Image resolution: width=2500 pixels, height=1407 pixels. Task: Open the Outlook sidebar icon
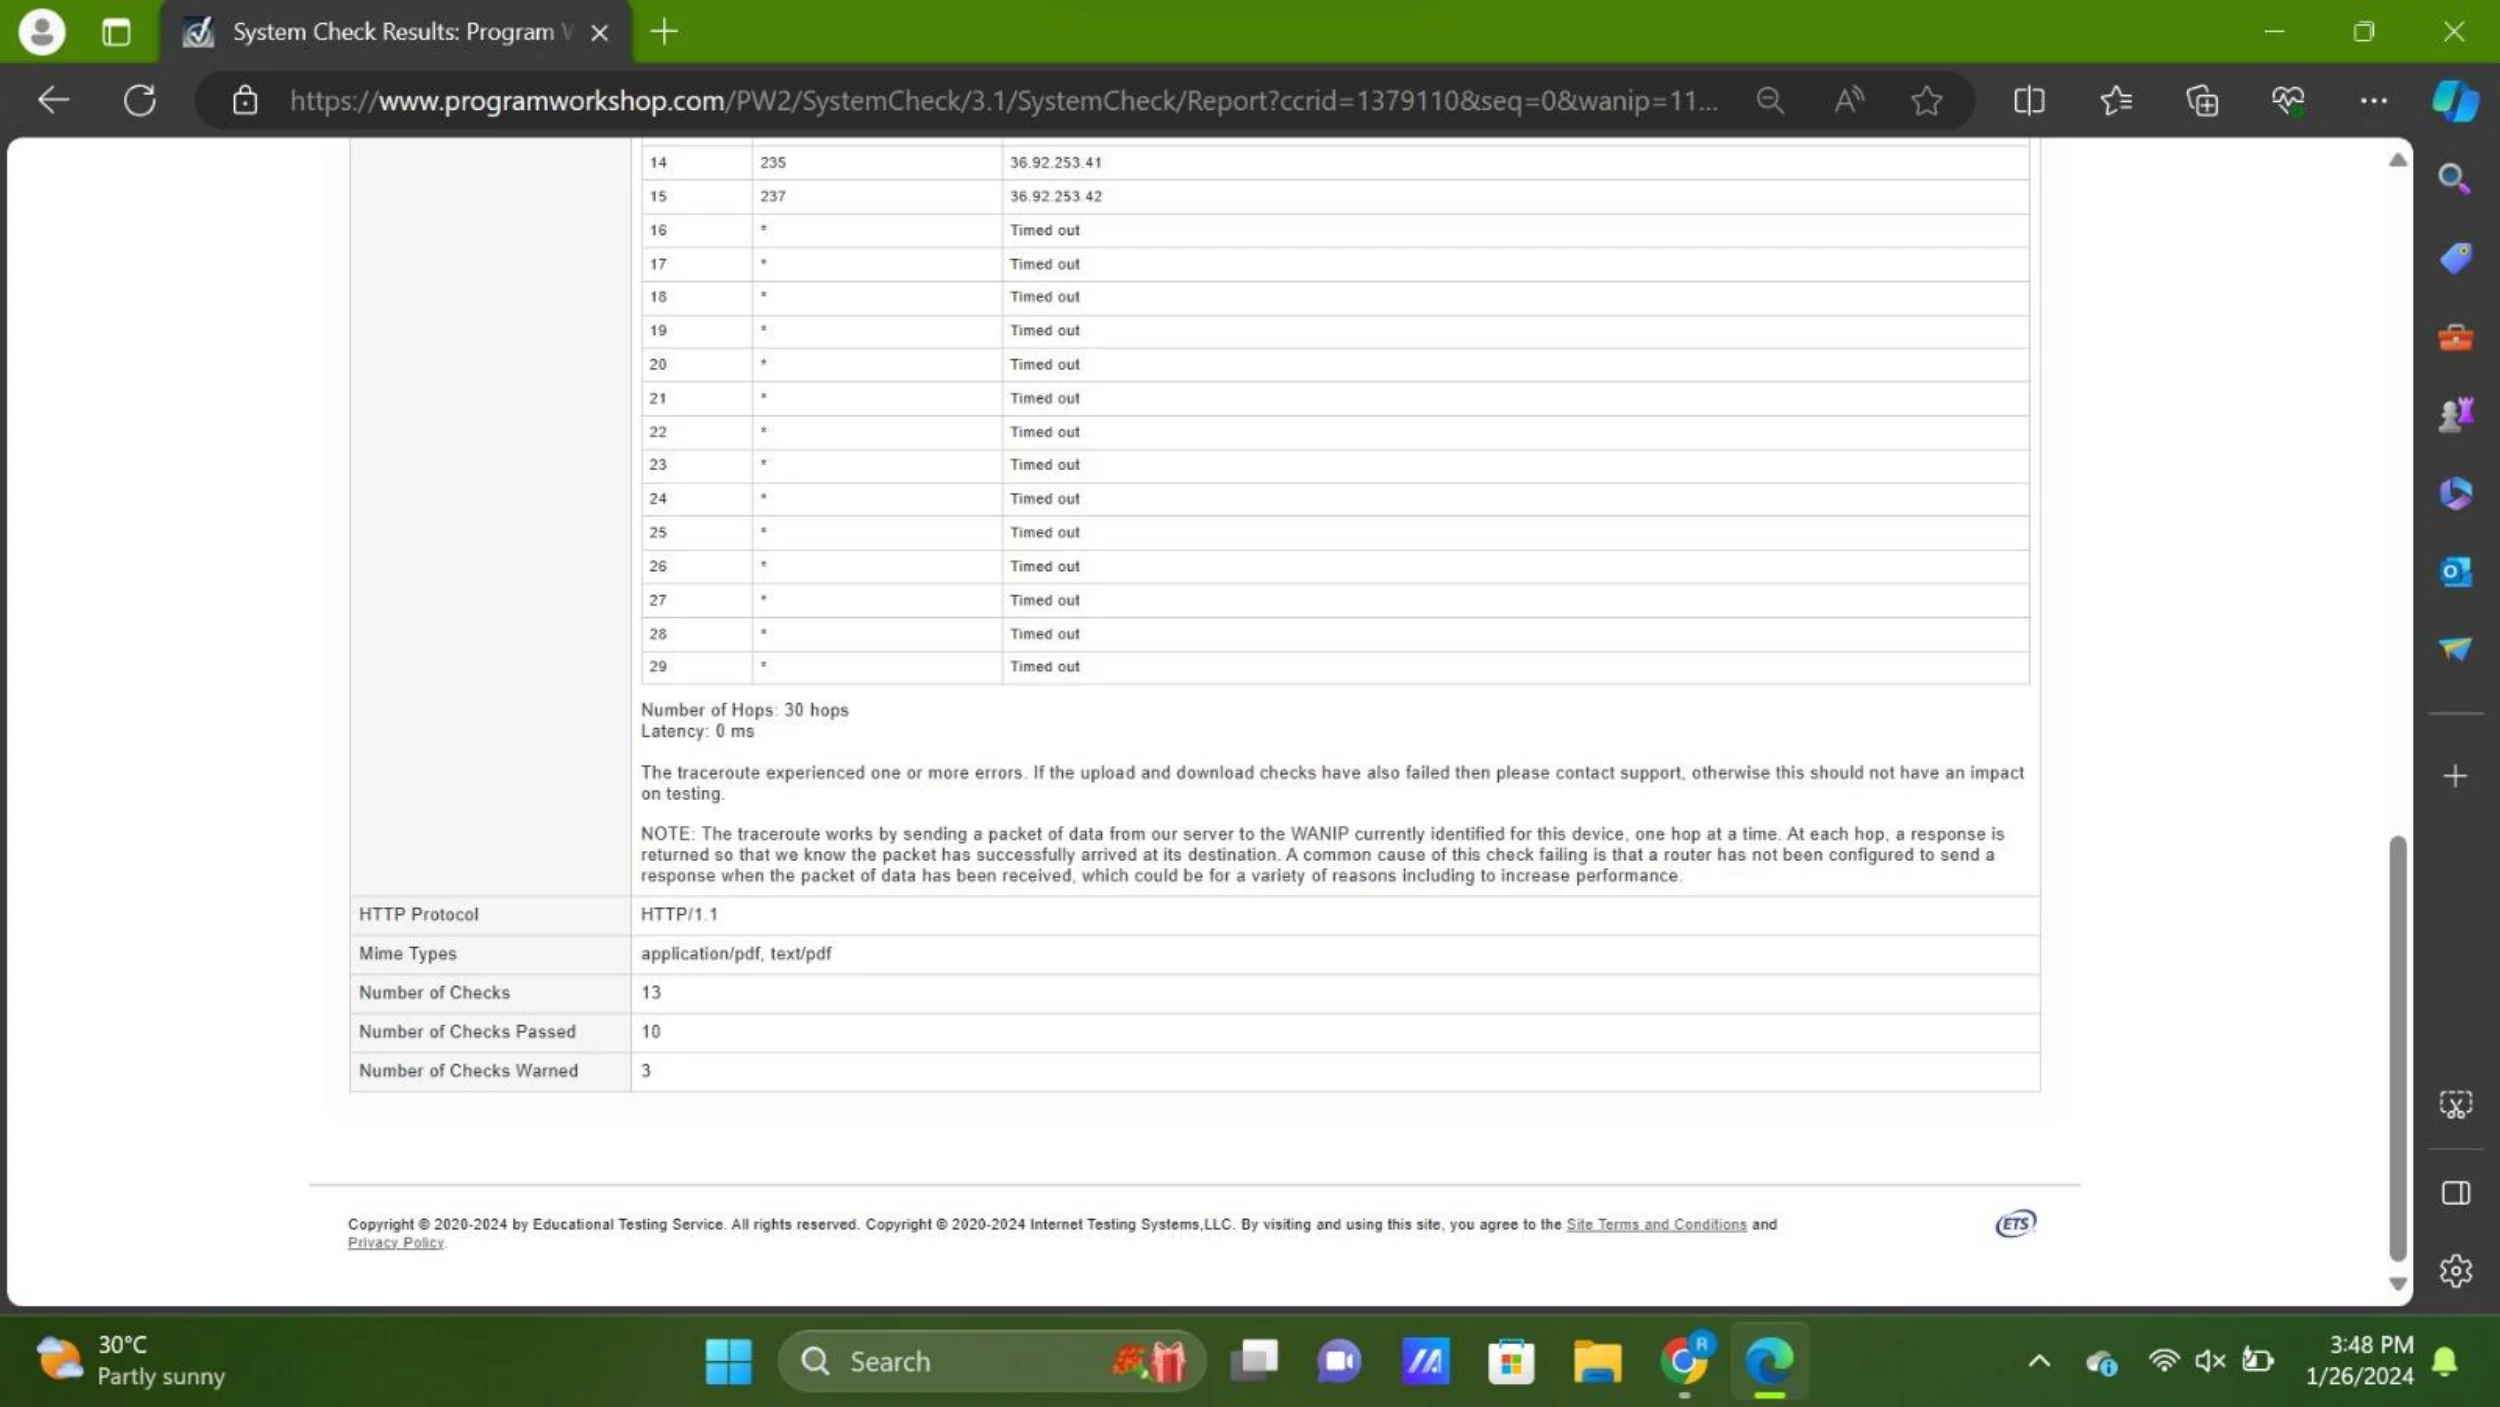point(2455,572)
